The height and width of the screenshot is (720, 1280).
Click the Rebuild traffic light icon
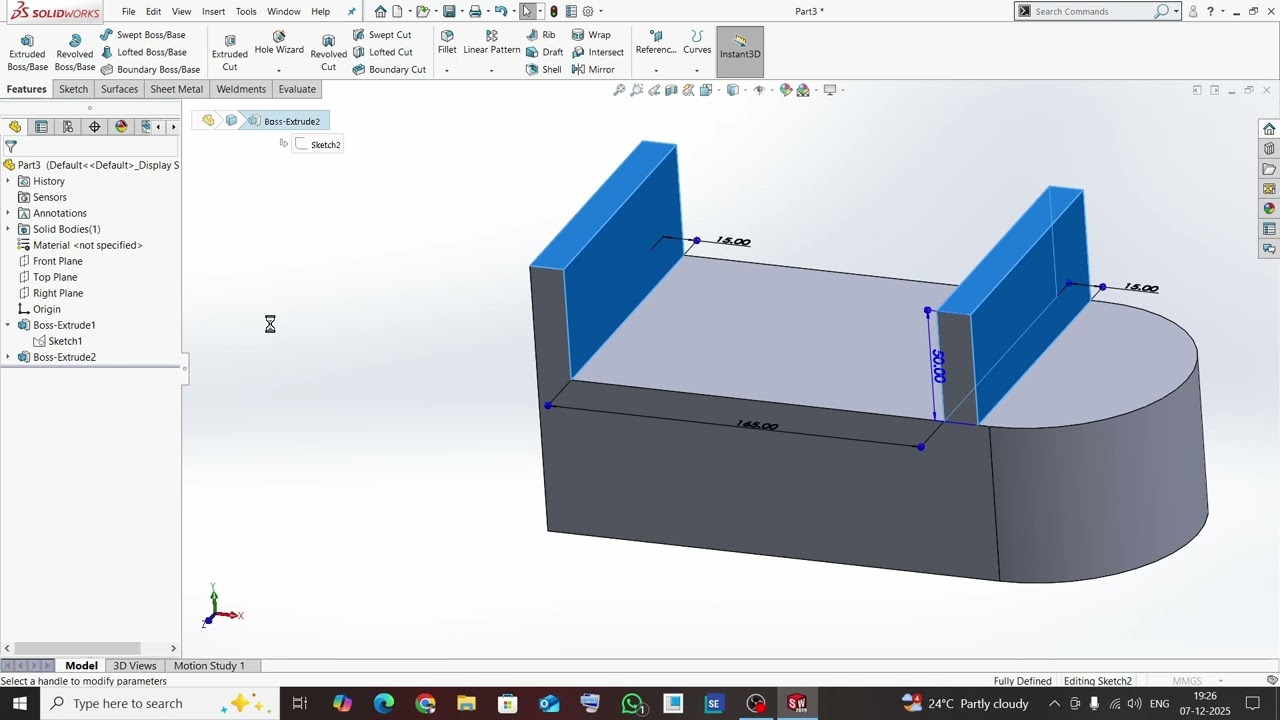(554, 11)
